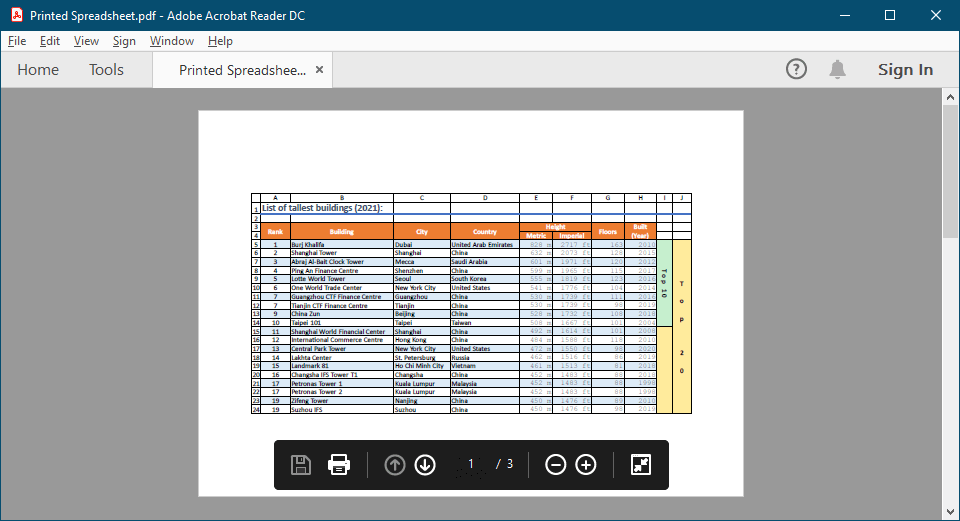Click the print icon in floating toolbar

coord(339,465)
